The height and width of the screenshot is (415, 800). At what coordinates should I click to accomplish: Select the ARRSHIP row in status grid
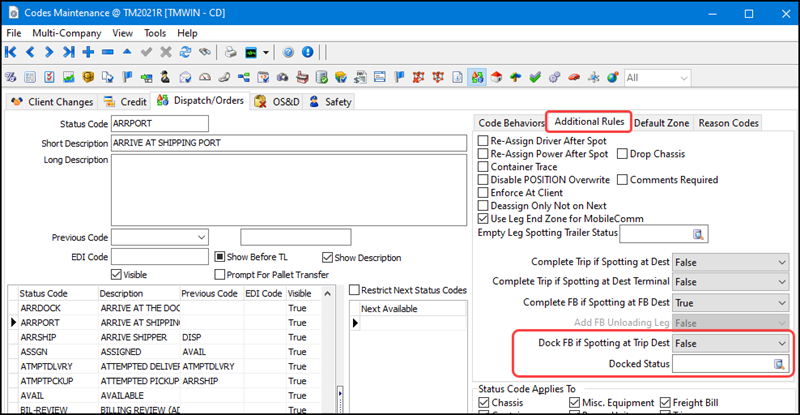point(40,337)
